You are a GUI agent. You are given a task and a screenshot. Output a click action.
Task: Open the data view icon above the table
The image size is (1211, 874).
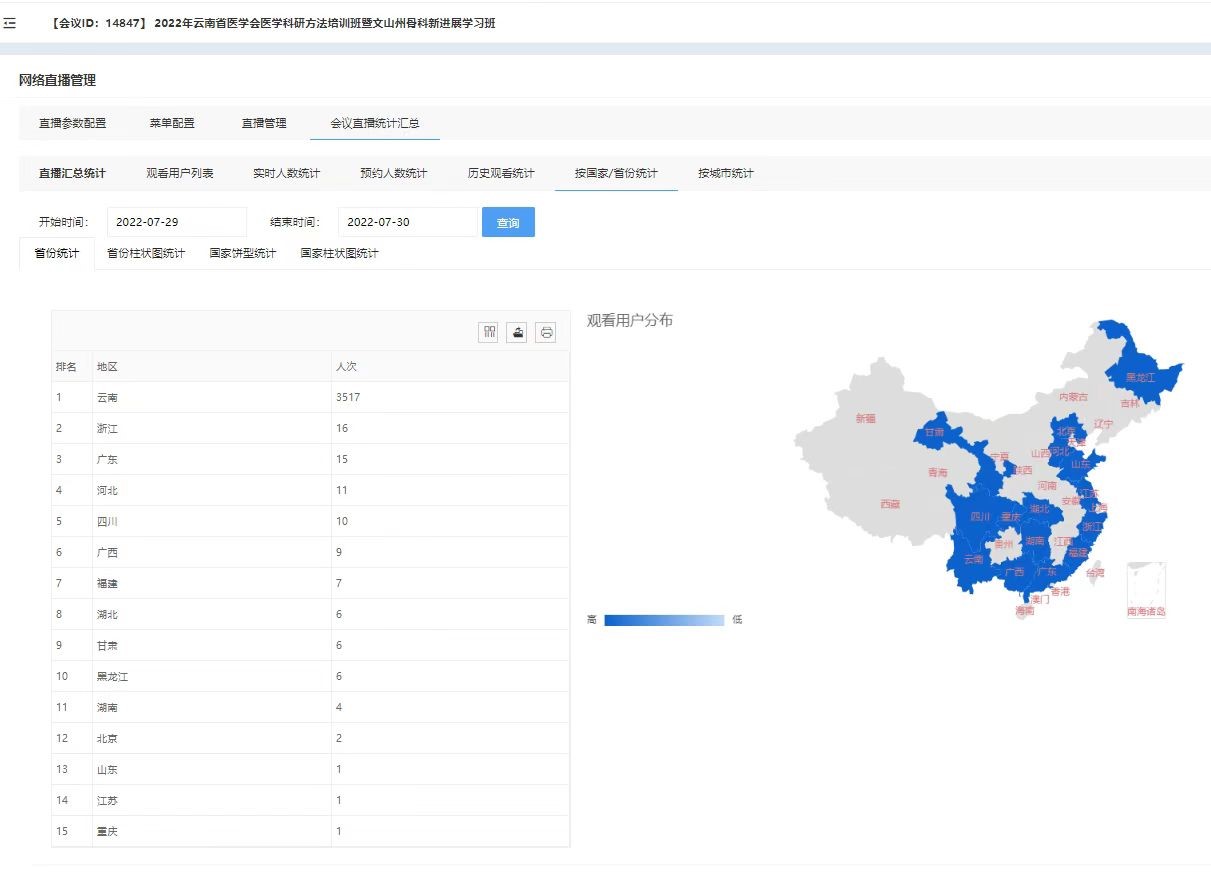click(x=488, y=332)
